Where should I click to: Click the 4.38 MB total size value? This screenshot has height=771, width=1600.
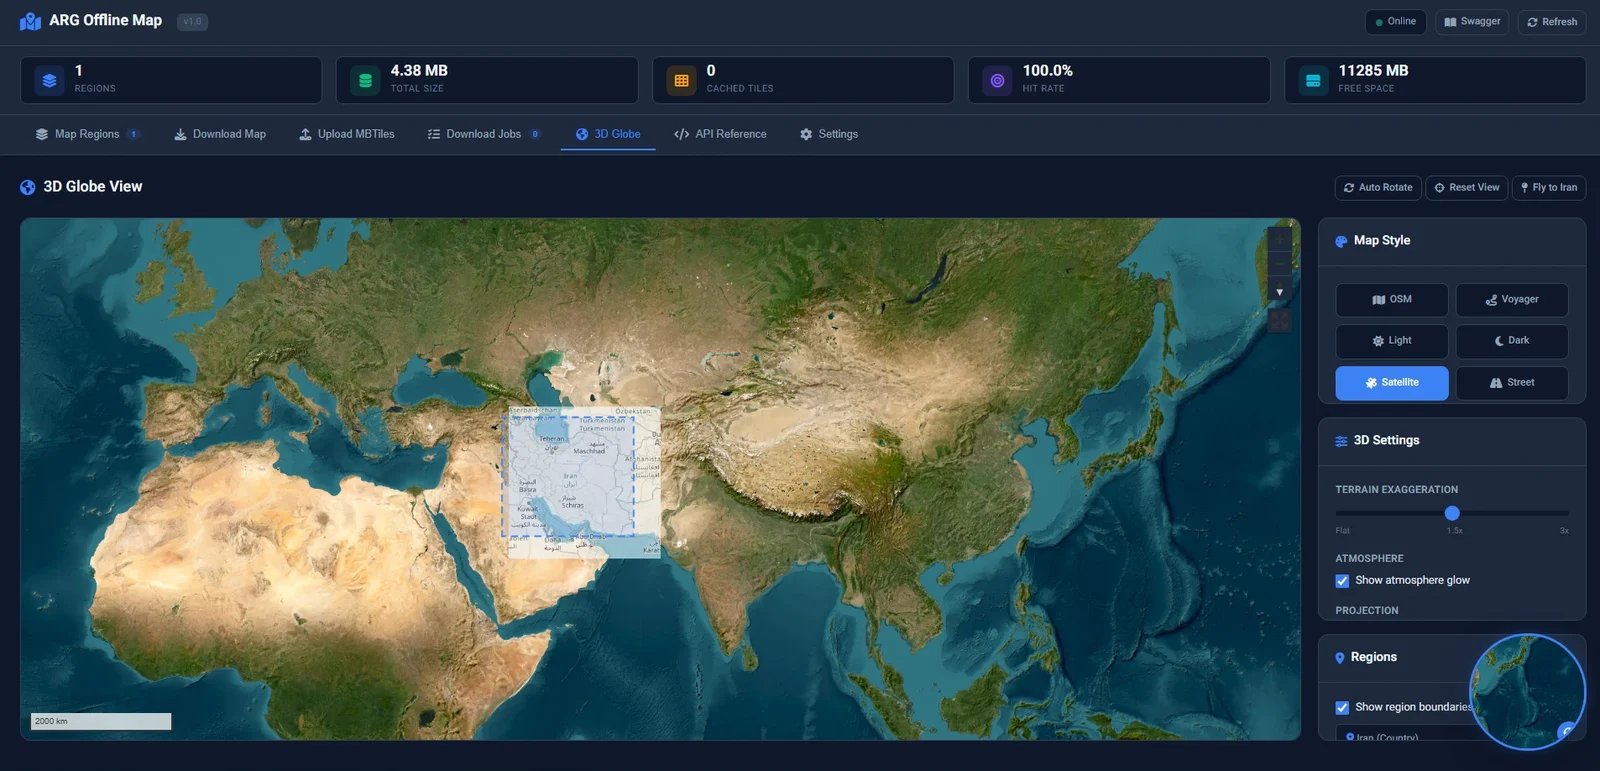[419, 71]
